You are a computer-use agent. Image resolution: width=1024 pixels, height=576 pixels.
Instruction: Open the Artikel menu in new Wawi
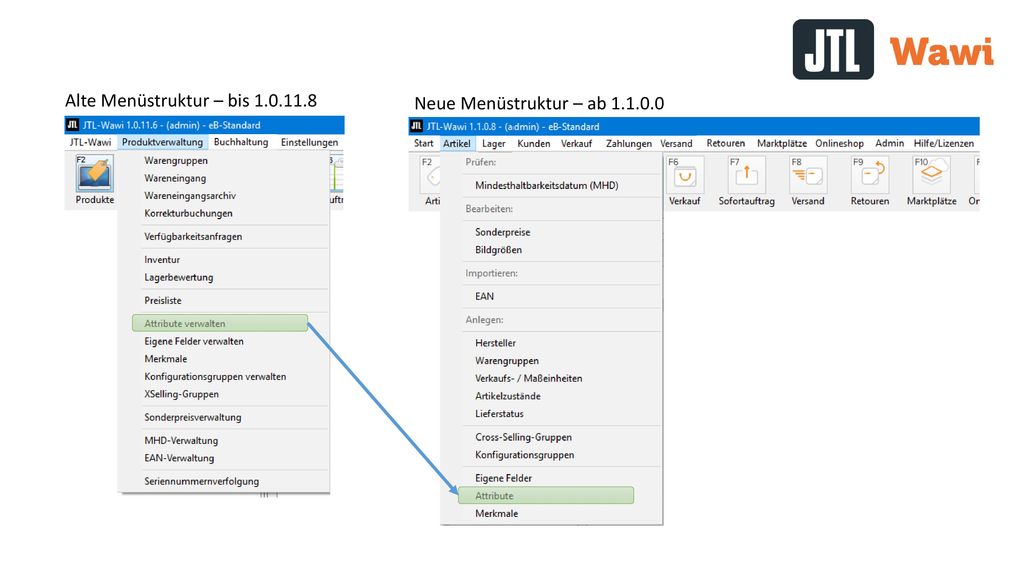click(456, 143)
